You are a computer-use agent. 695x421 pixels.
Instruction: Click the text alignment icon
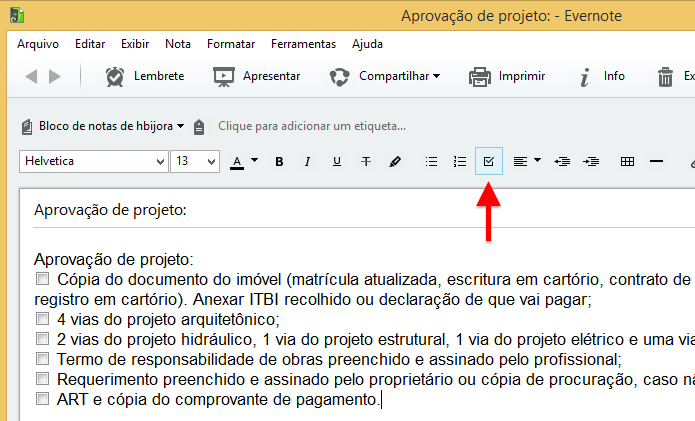(x=520, y=162)
